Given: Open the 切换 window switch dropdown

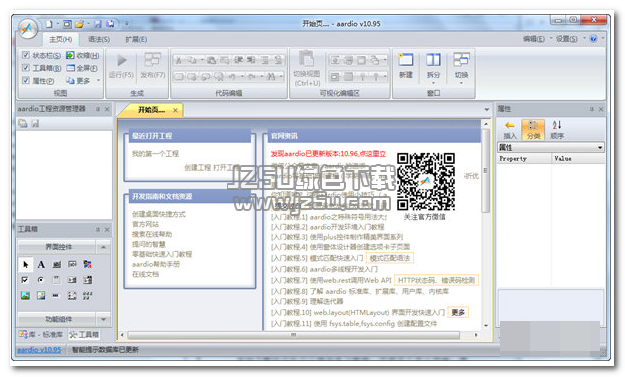Looking at the screenshot, I should pyautogui.click(x=461, y=83).
